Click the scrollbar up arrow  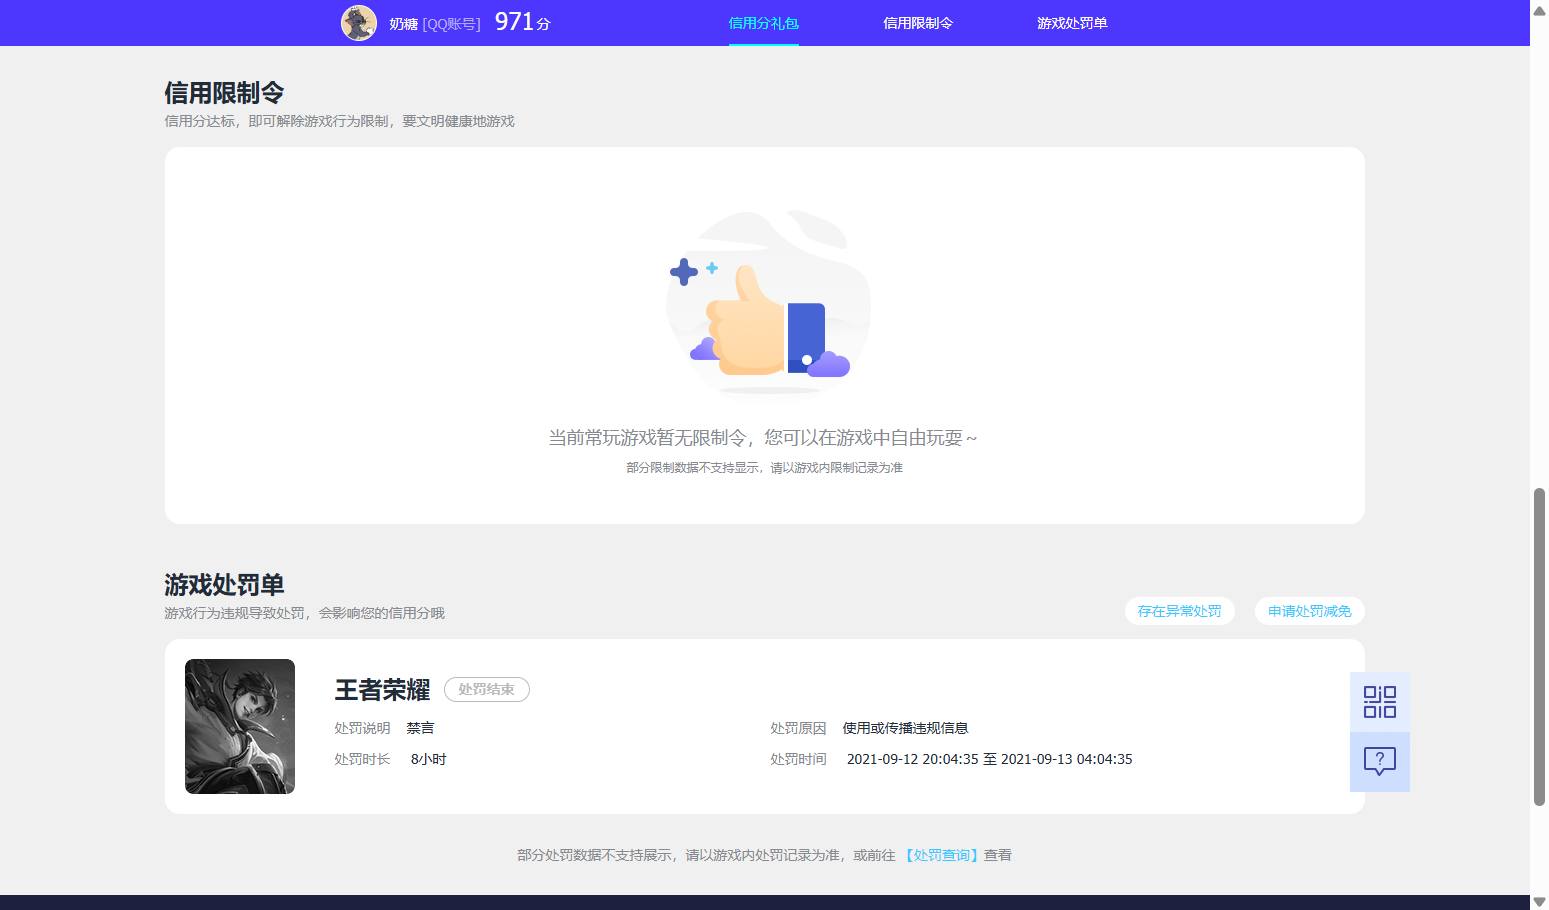tap(1539, 9)
